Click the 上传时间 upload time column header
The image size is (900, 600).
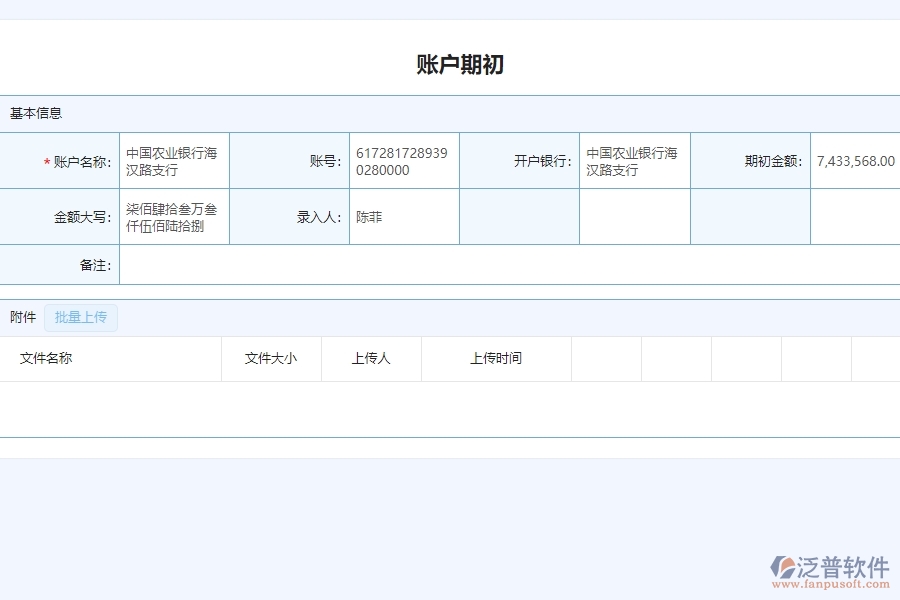coord(496,358)
